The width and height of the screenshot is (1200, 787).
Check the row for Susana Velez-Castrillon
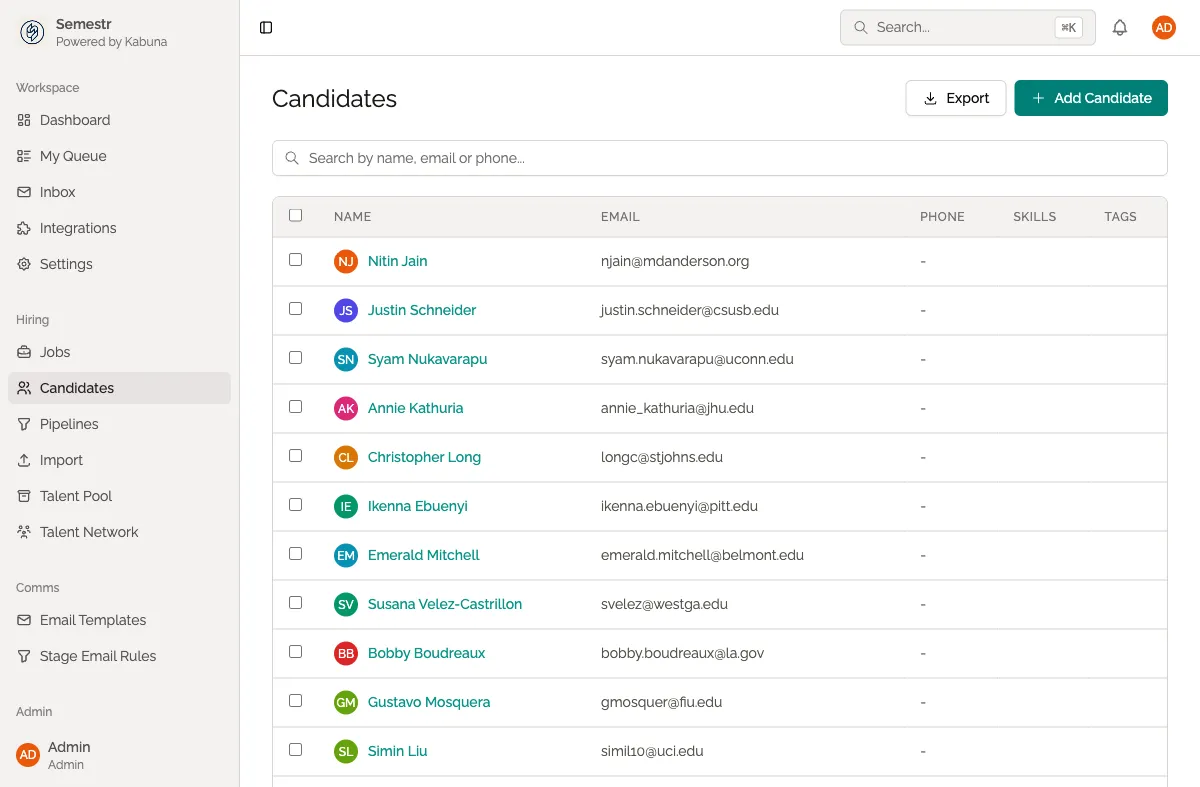point(295,603)
